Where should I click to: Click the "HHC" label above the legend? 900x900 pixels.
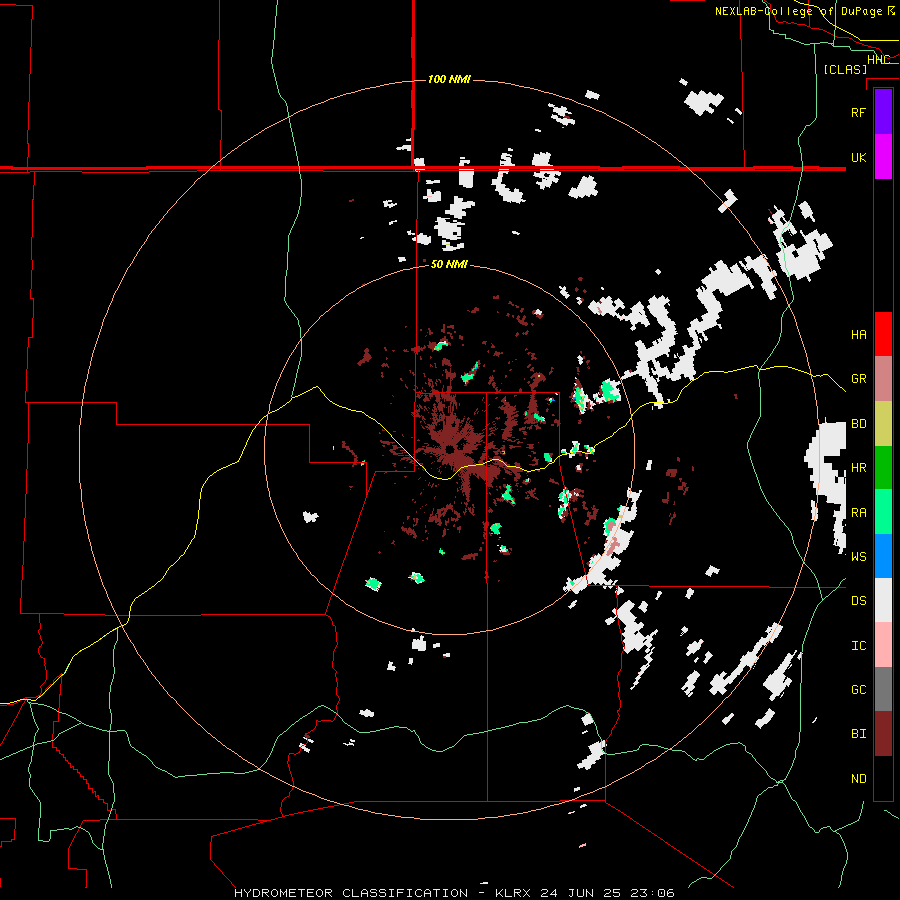pyautogui.click(x=878, y=59)
